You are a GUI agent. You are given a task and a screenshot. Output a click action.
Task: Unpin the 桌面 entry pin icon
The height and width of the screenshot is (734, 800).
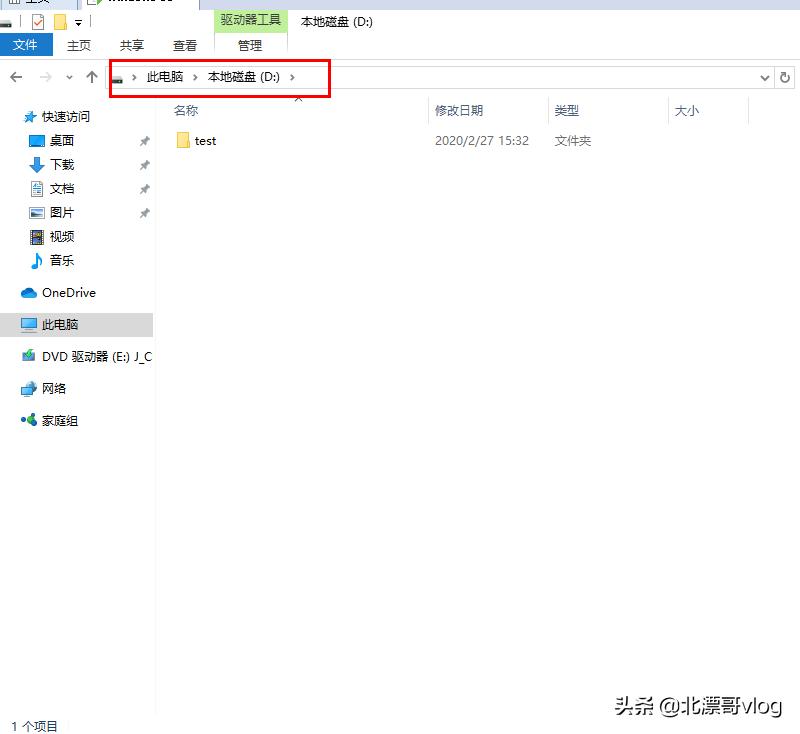click(x=145, y=141)
